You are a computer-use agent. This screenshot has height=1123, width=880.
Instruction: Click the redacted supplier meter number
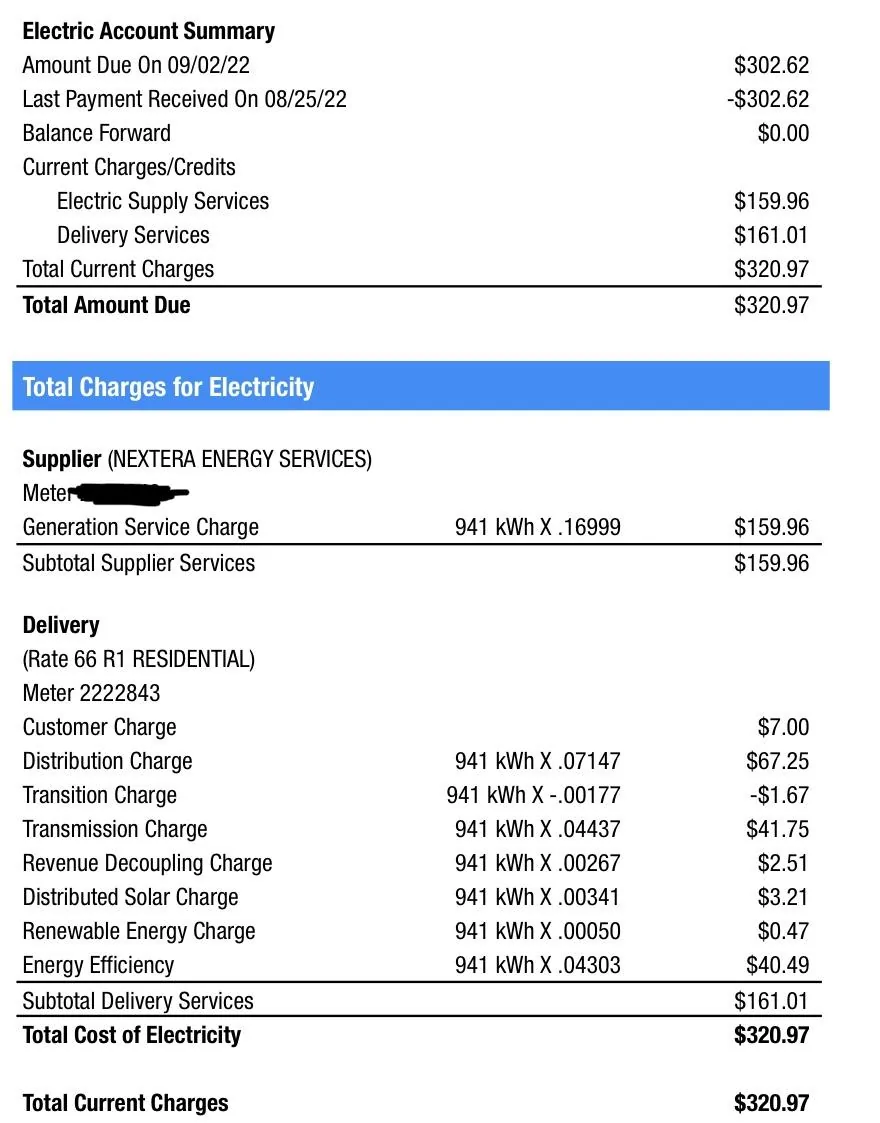click(x=132, y=493)
